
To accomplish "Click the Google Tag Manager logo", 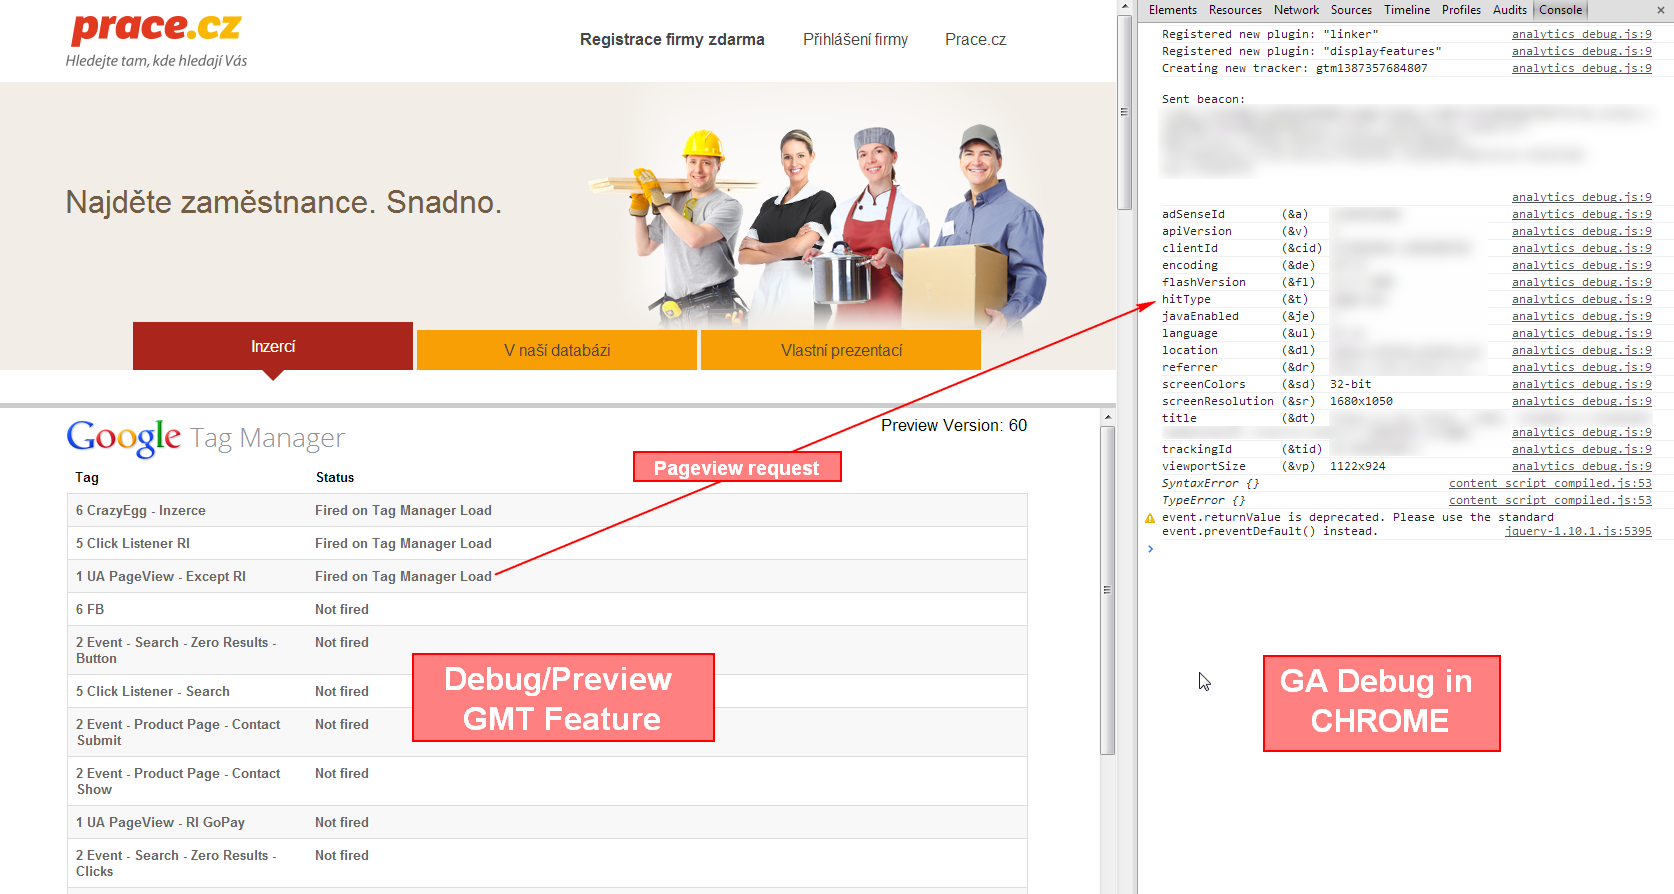I will tap(206, 438).
